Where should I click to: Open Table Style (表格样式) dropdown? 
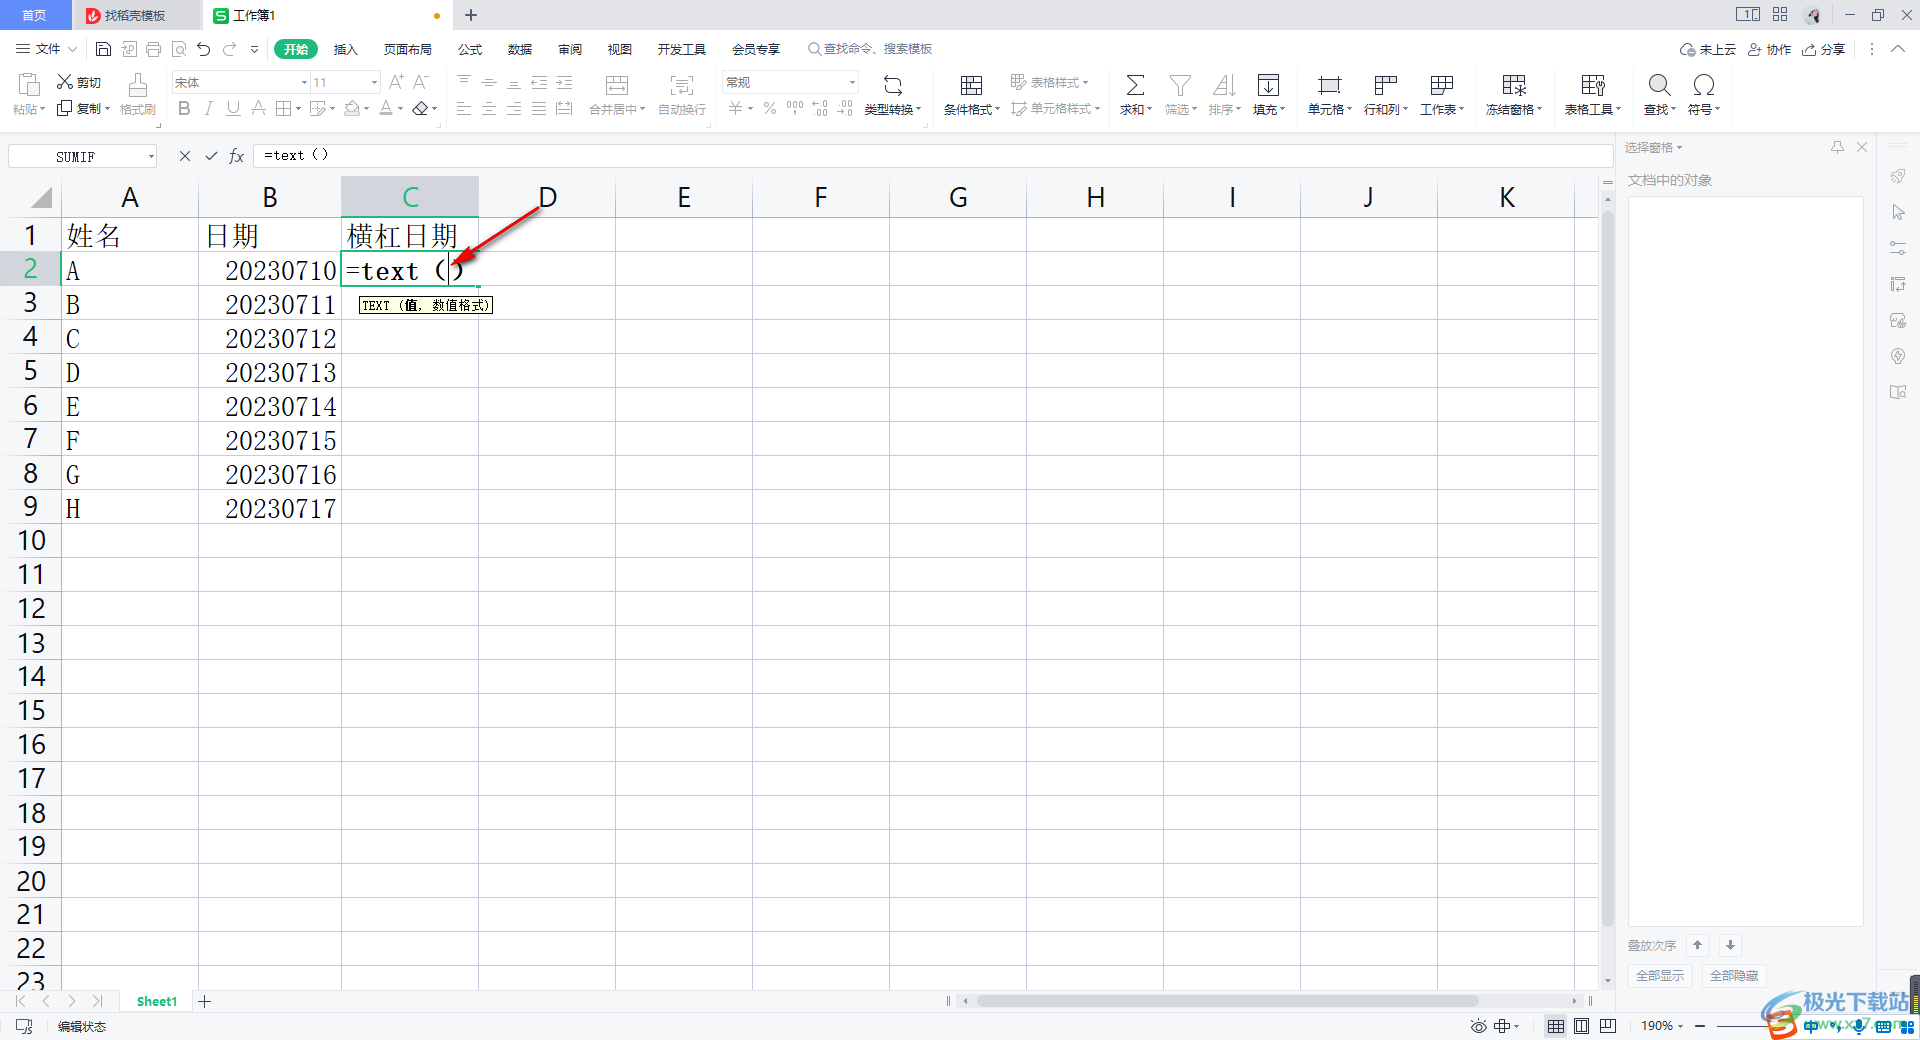point(1049,82)
